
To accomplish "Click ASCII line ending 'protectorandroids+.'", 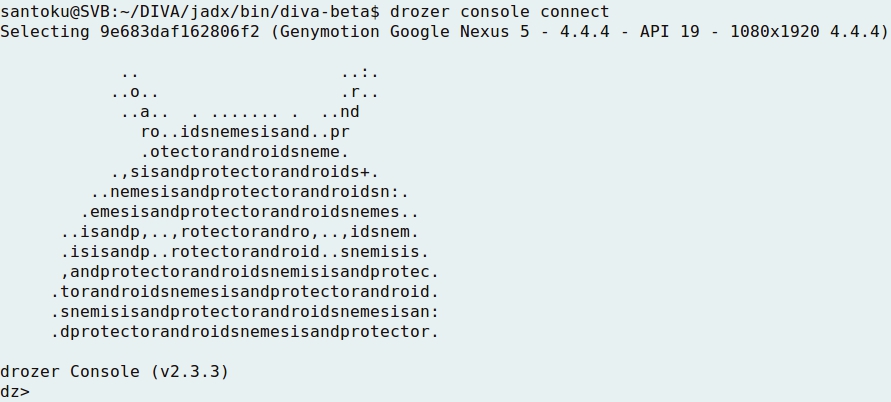I will [x=245, y=171].
